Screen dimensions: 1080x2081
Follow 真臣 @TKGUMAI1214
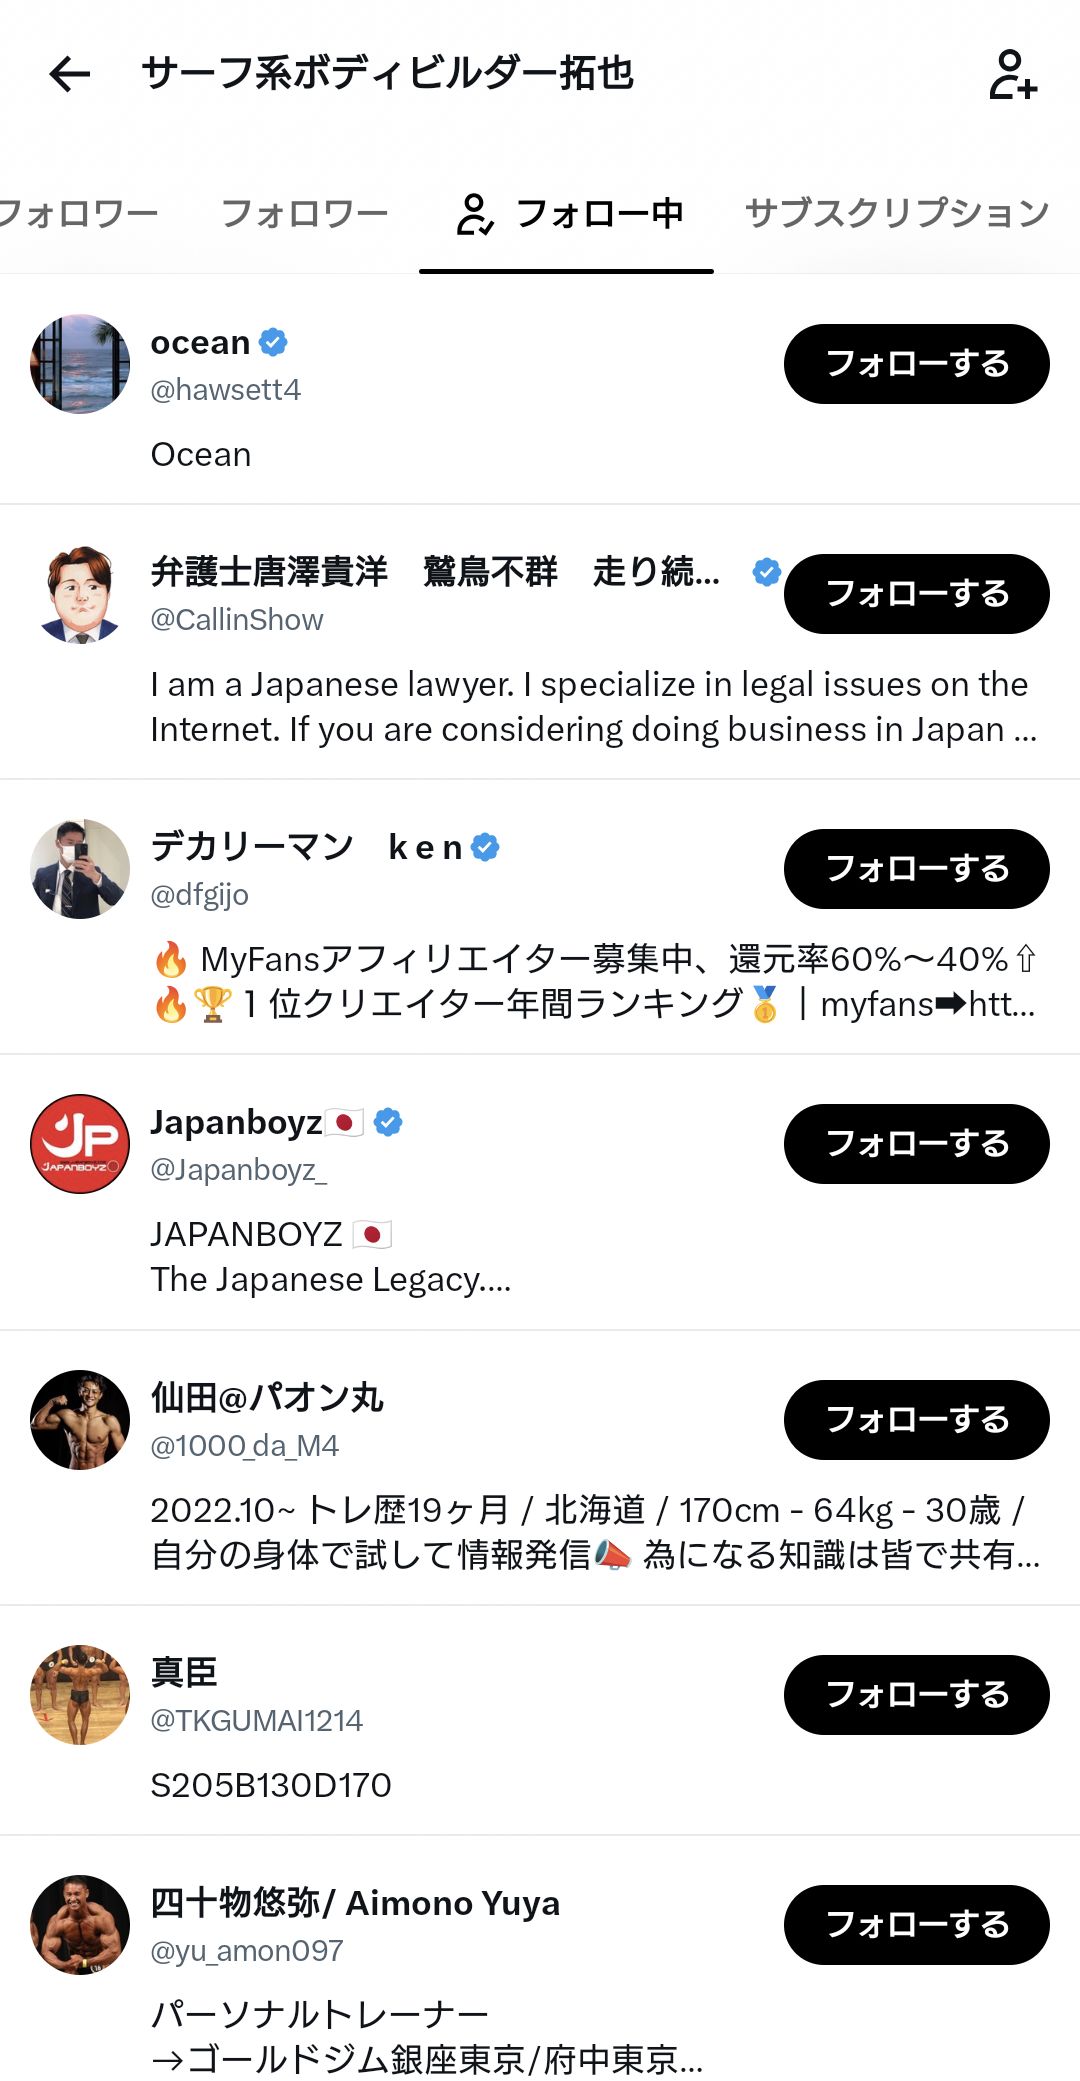click(917, 1695)
